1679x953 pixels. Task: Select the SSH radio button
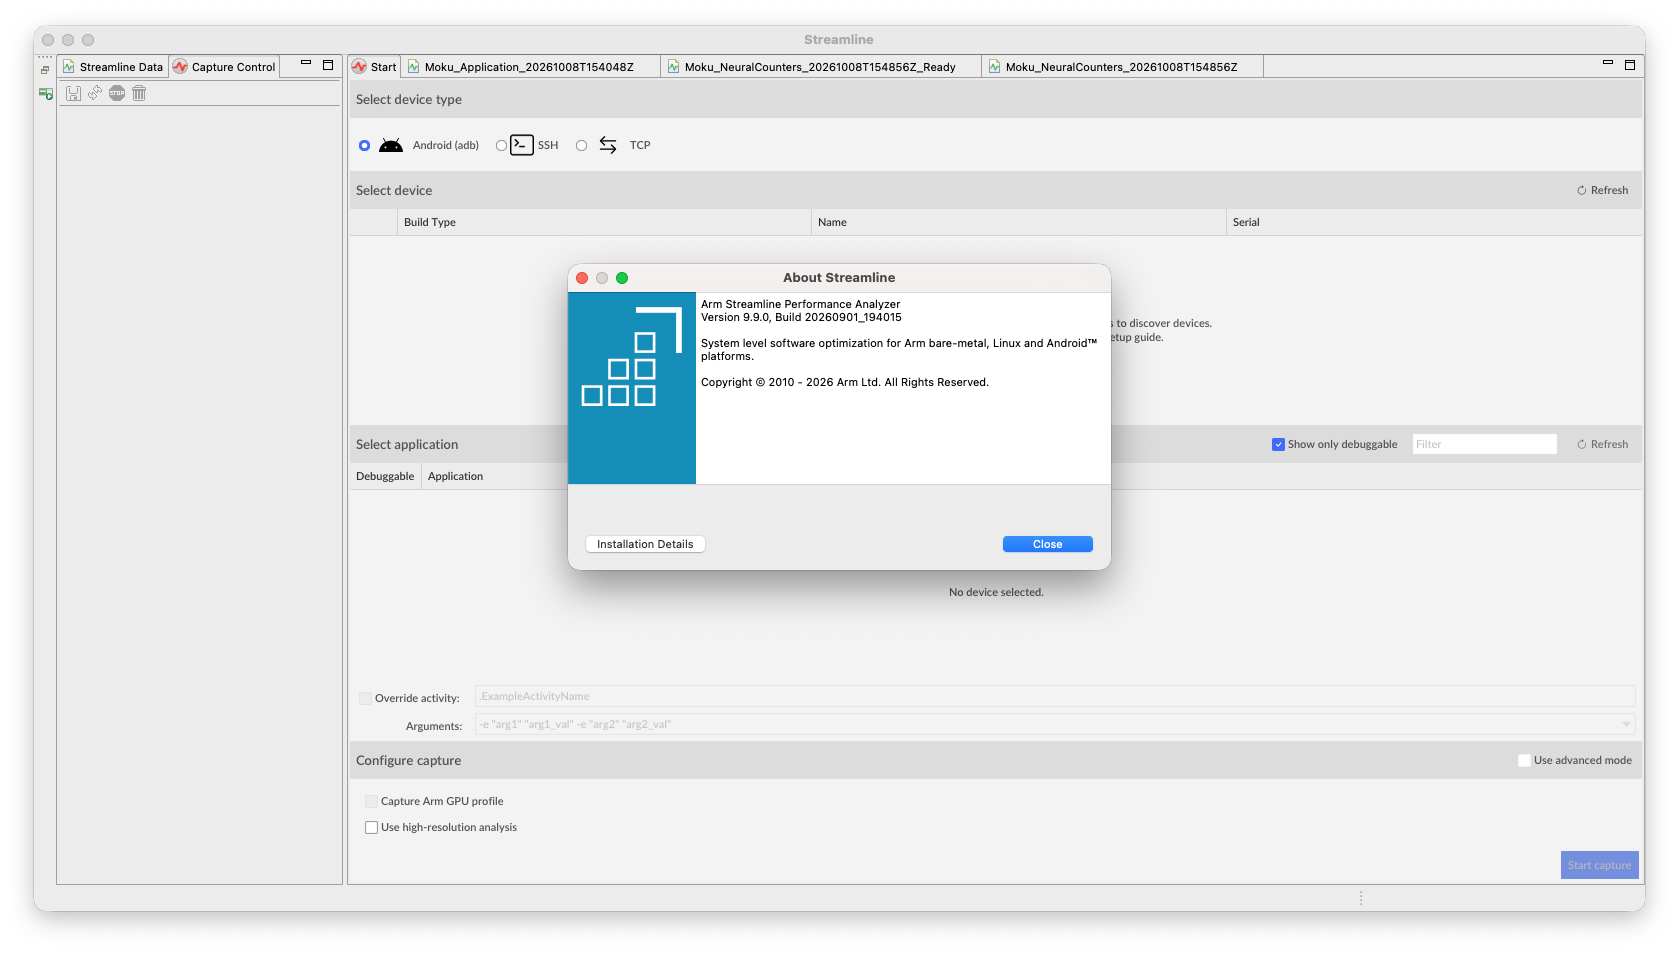pos(501,146)
